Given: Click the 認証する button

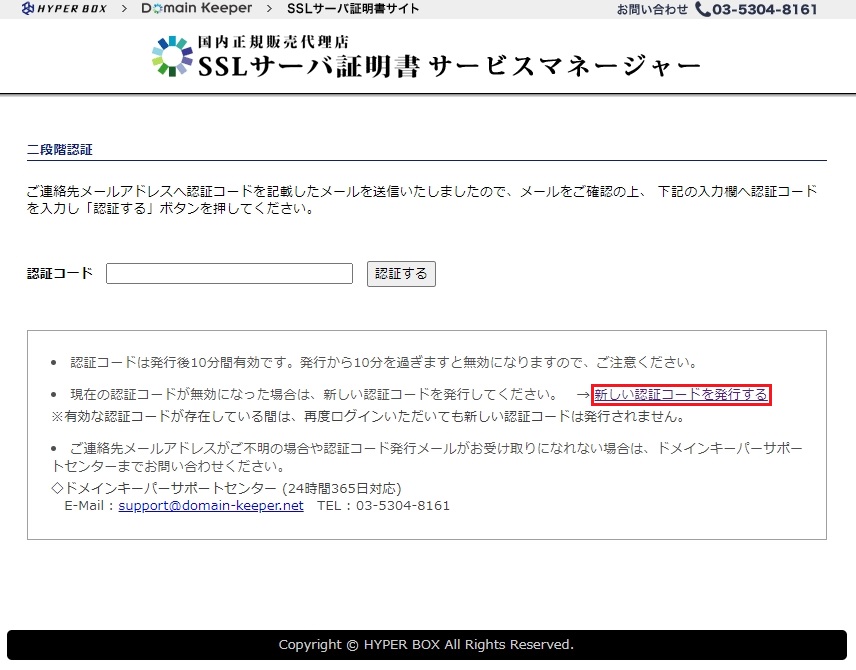Looking at the screenshot, I should pyautogui.click(x=401, y=274).
